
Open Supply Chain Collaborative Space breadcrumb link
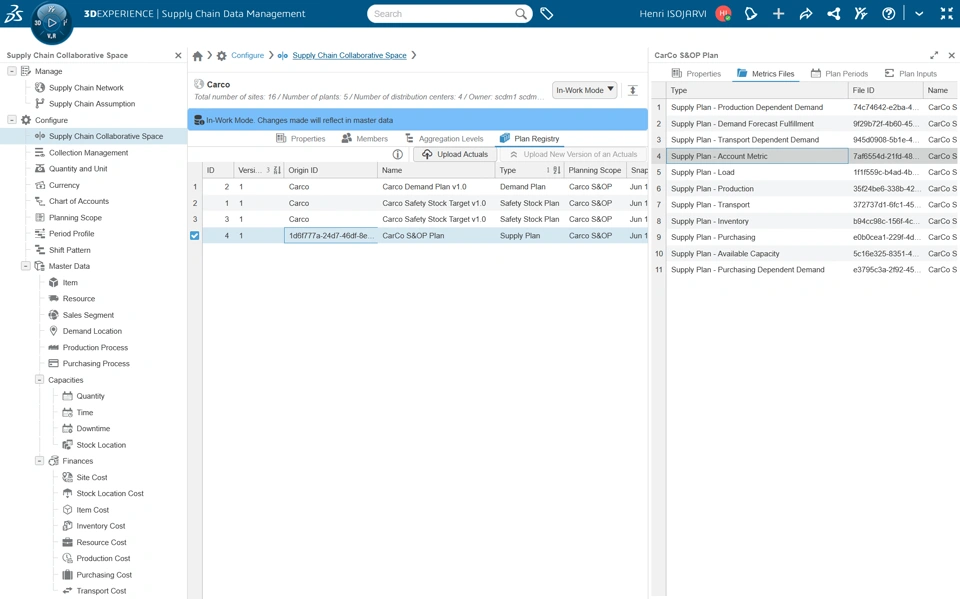click(349, 55)
